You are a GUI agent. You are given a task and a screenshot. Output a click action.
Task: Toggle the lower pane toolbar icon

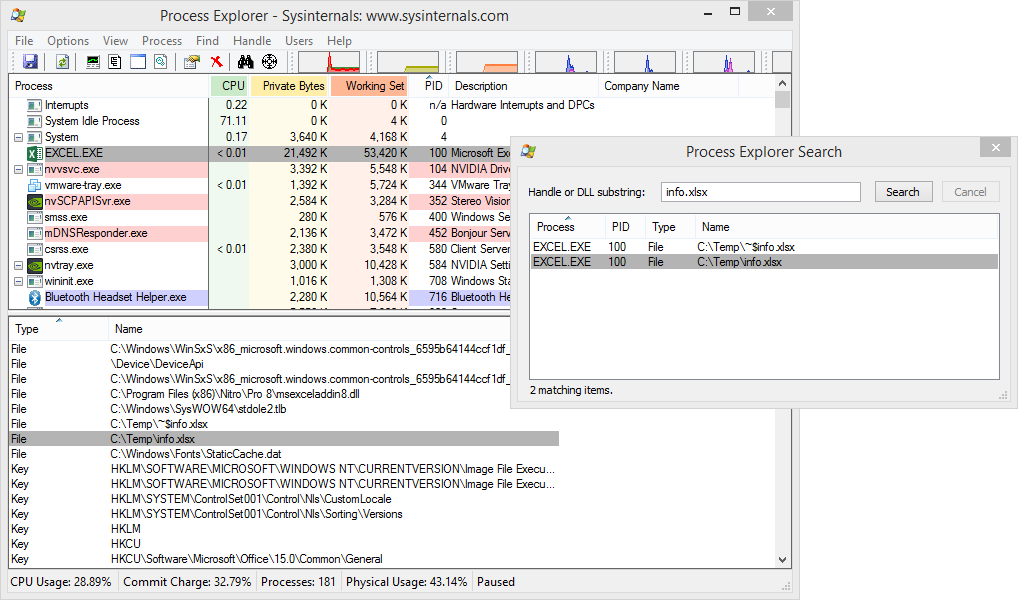click(x=138, y=62)
